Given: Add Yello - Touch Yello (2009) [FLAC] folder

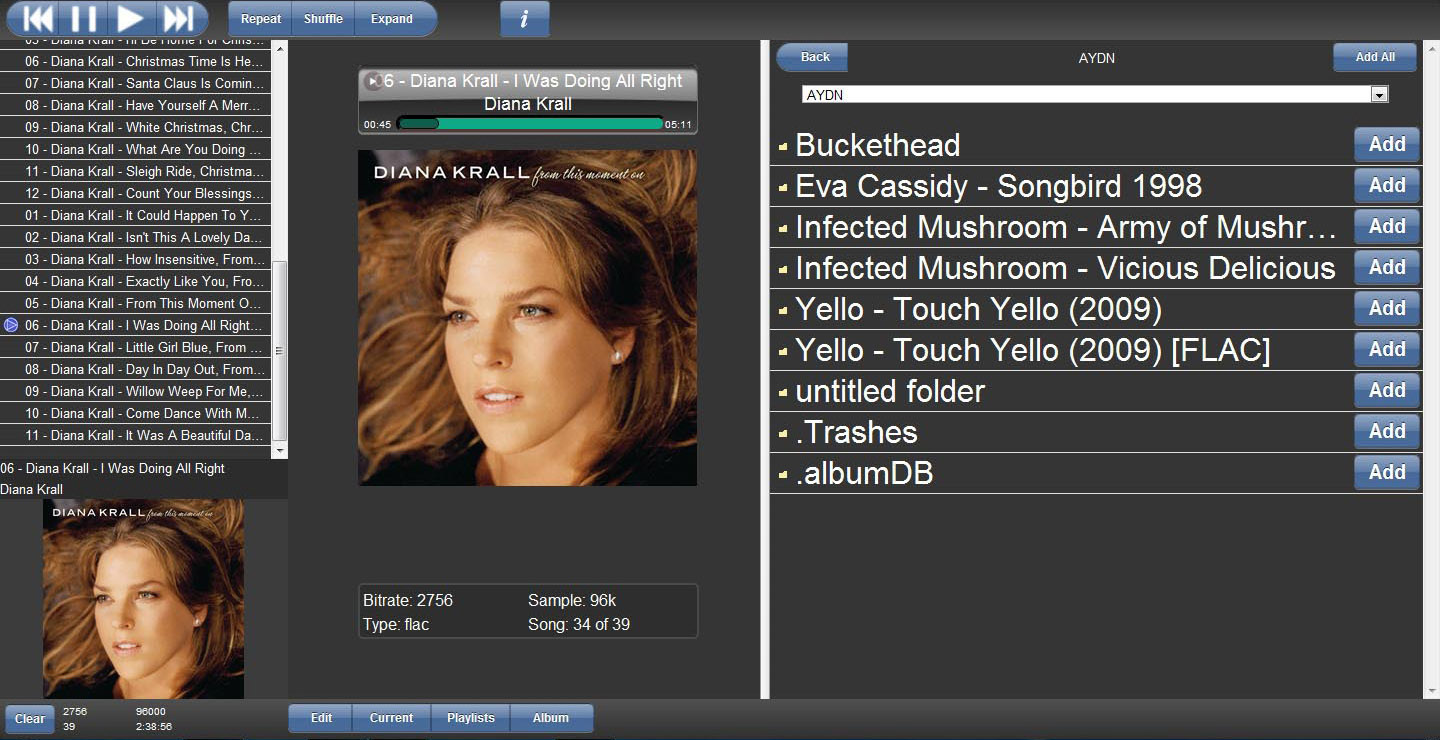Looking at the screenshot, I should point(1387,349).
